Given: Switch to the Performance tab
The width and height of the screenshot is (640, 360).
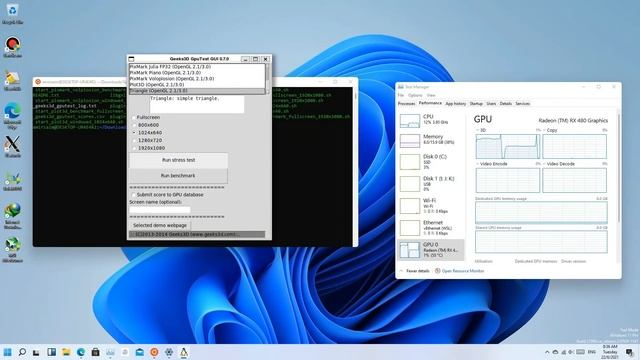Looking at the screenshot, I should (430, 104).
